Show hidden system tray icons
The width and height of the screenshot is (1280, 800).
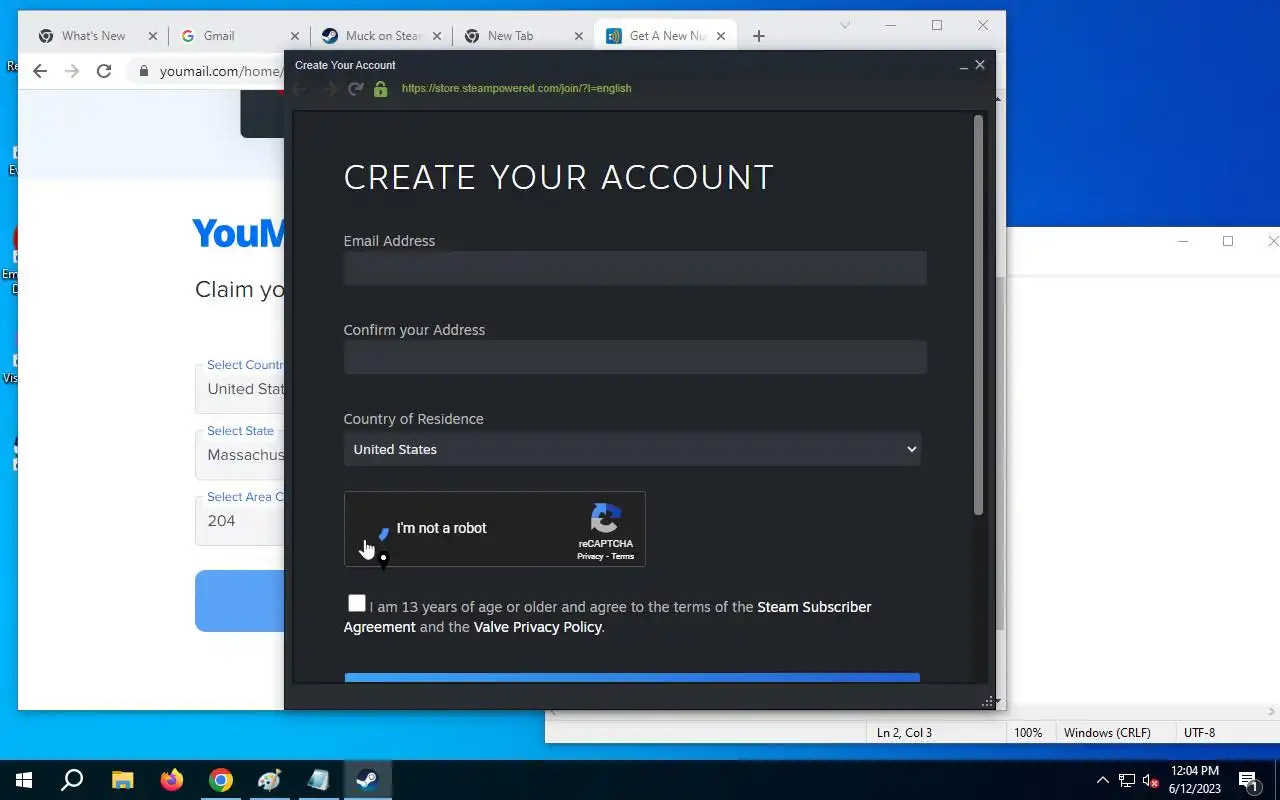pyautogui.click(x=1103, y=780)
